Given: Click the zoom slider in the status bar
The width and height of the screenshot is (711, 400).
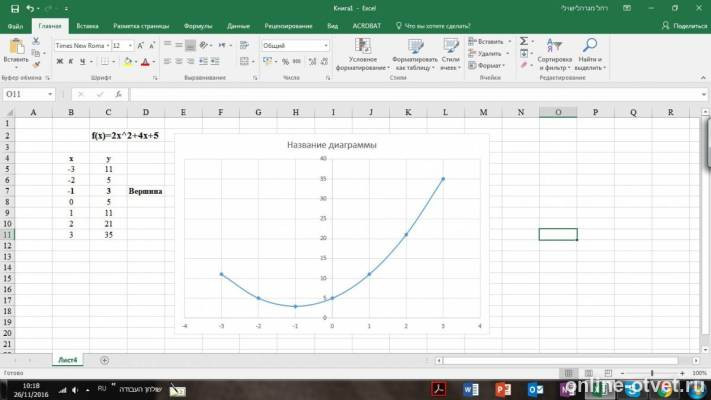Looking at the screenshot, I should pyautogui.click(x=652, y=373).
